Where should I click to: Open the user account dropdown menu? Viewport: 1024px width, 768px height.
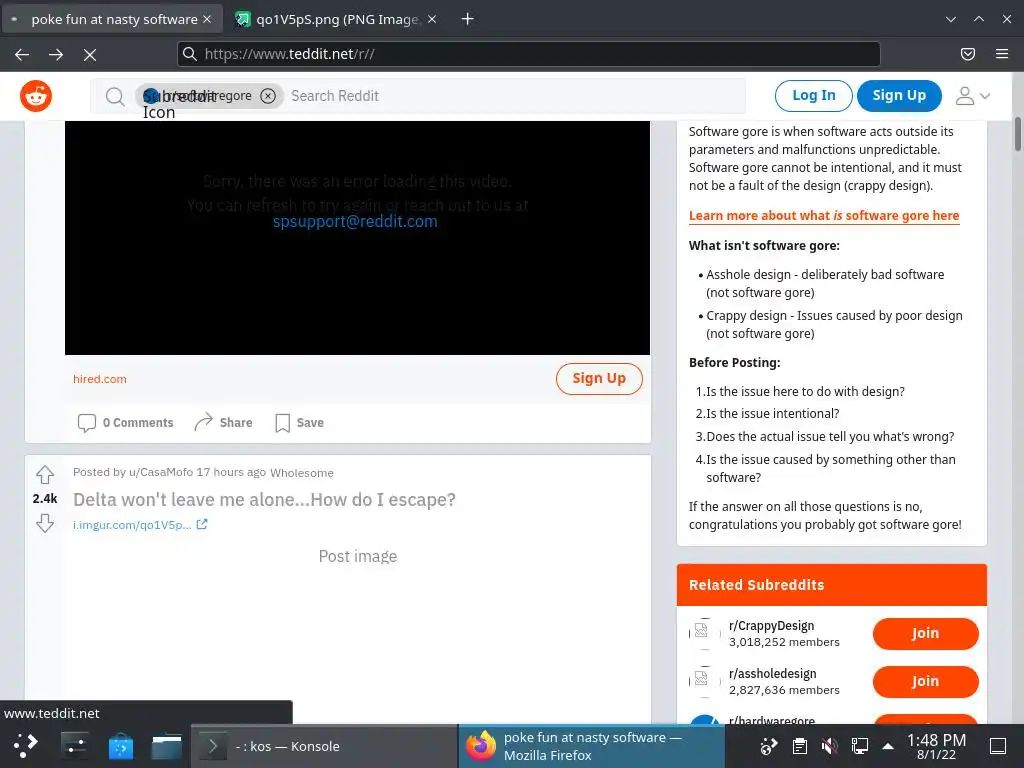click(972, 96)
